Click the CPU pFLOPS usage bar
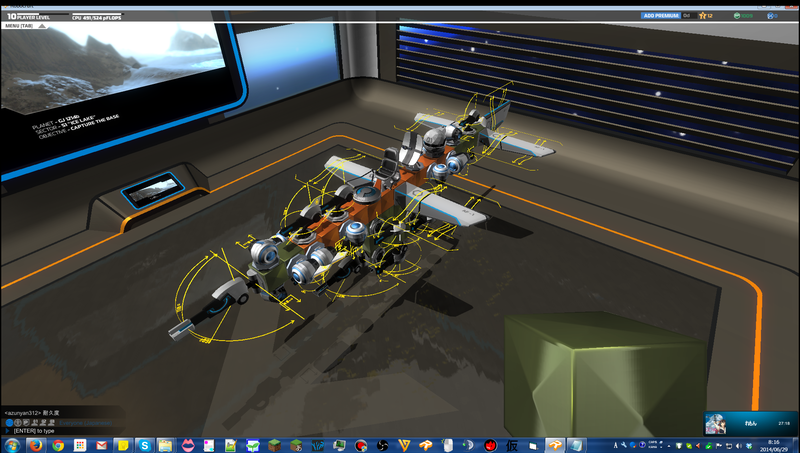This screenshot has height=453, width=800. pos(97,14)
